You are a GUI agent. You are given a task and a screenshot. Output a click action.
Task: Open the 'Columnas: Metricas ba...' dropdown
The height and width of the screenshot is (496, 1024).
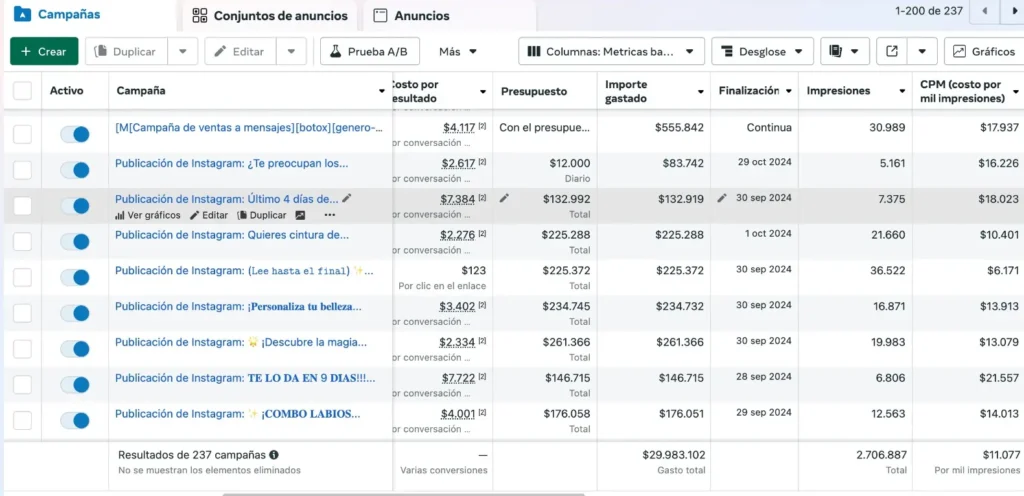point(611,51)
